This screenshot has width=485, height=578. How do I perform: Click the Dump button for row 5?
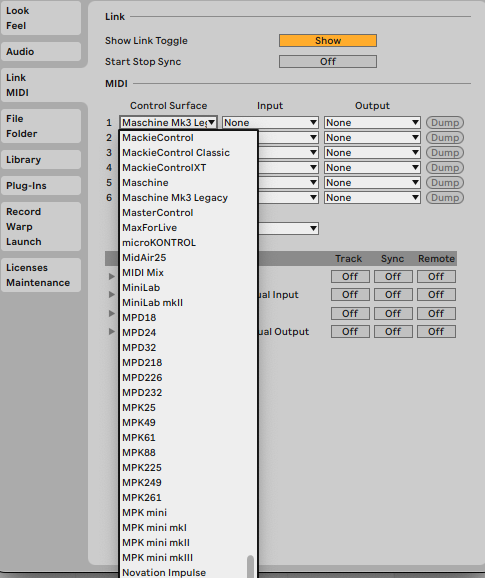click(445, 182)
